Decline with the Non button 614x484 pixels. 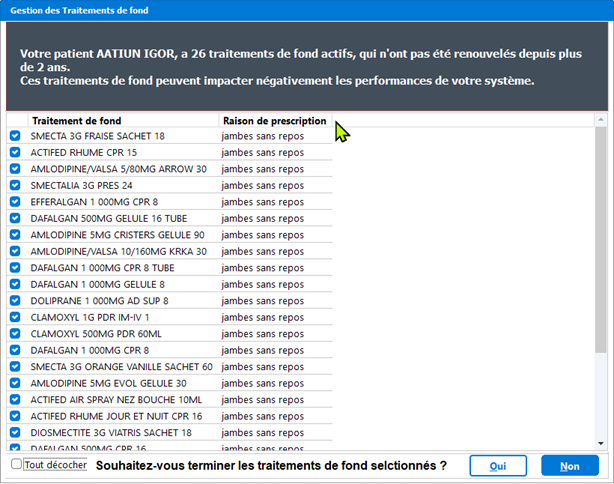570,466
